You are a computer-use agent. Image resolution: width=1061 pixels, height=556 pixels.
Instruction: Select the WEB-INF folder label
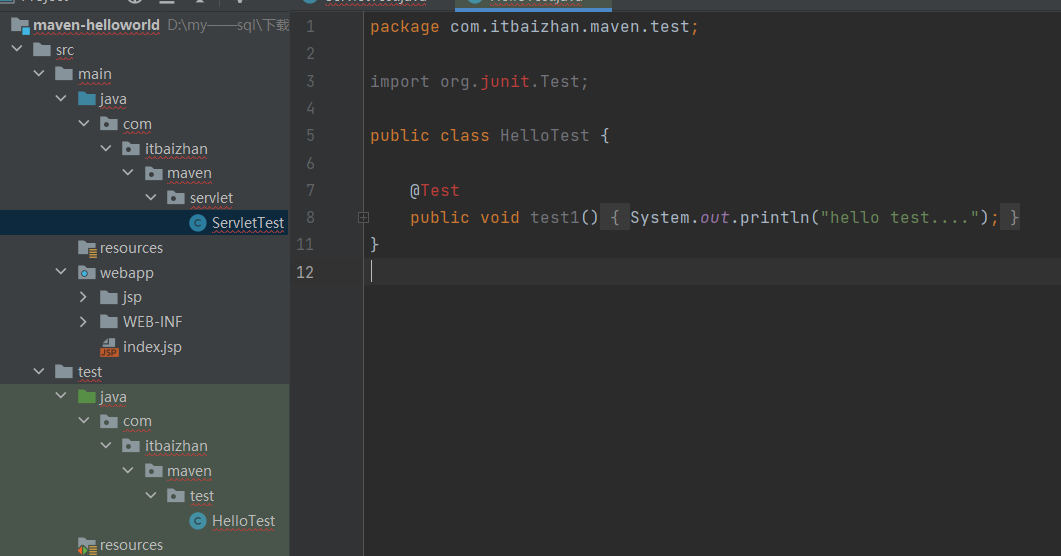pyautogui.click(x=152, y=322)
